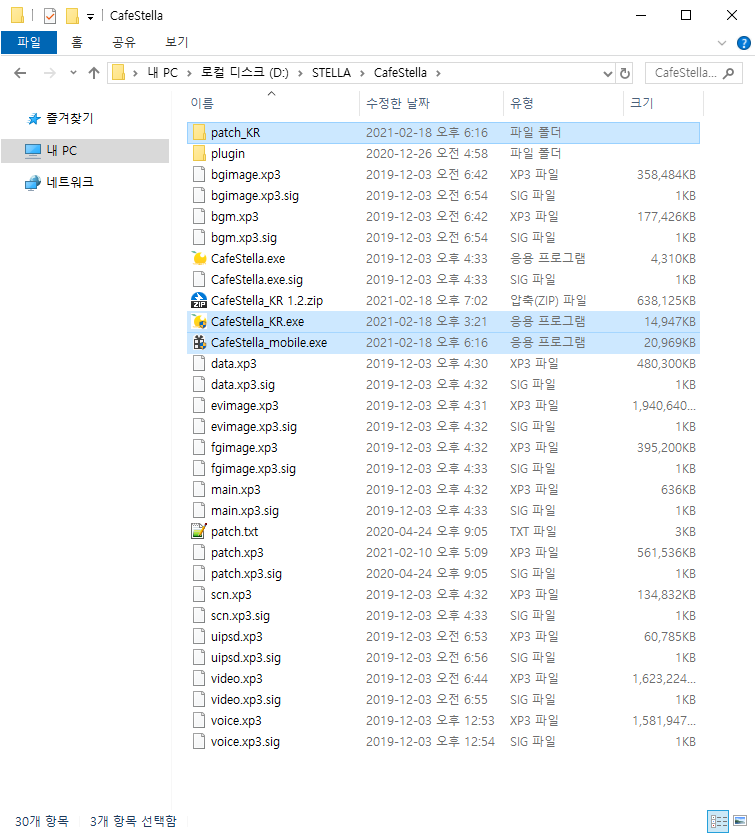The height and width of the screenshot is (834, 756).
Task: Click the new folder icon in title bar
Action: tap(72, 16)
